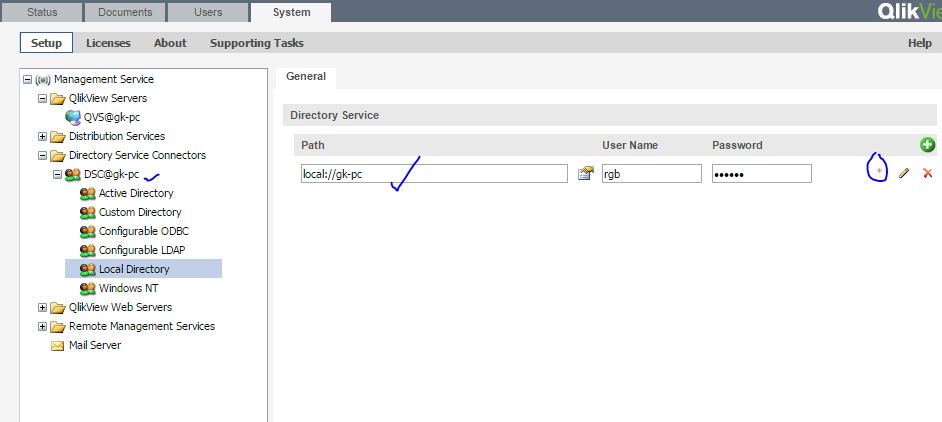This screenshot has height=422, width=942.
Task: Click the Password input field
Action: coord(762,173)
